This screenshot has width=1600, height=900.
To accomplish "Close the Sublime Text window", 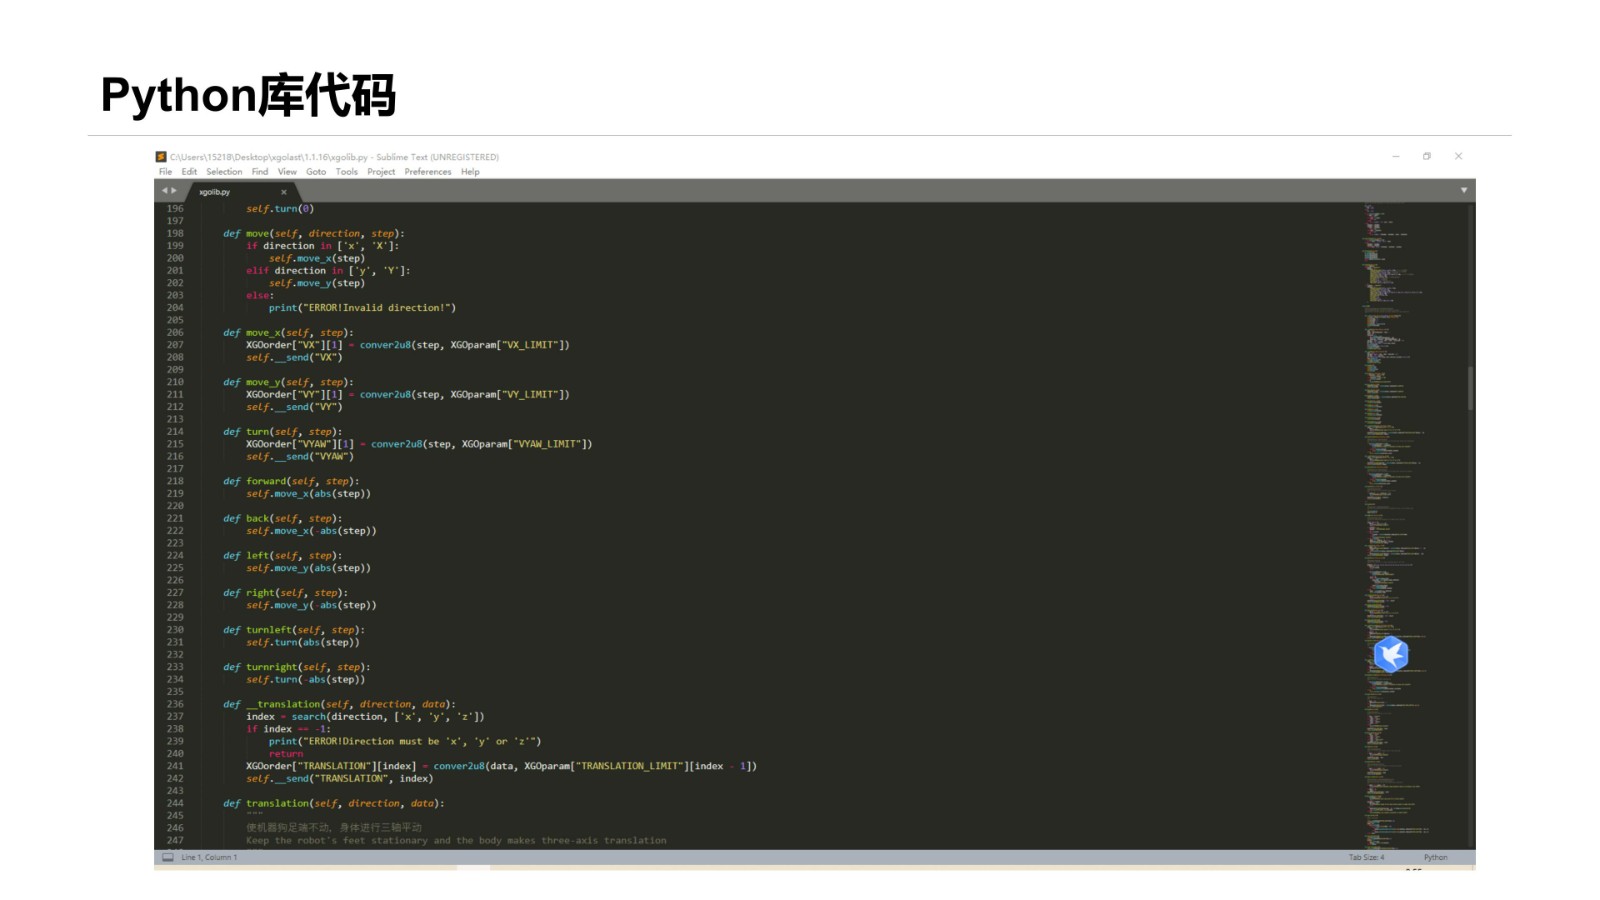I will [x=1459, y=156].
